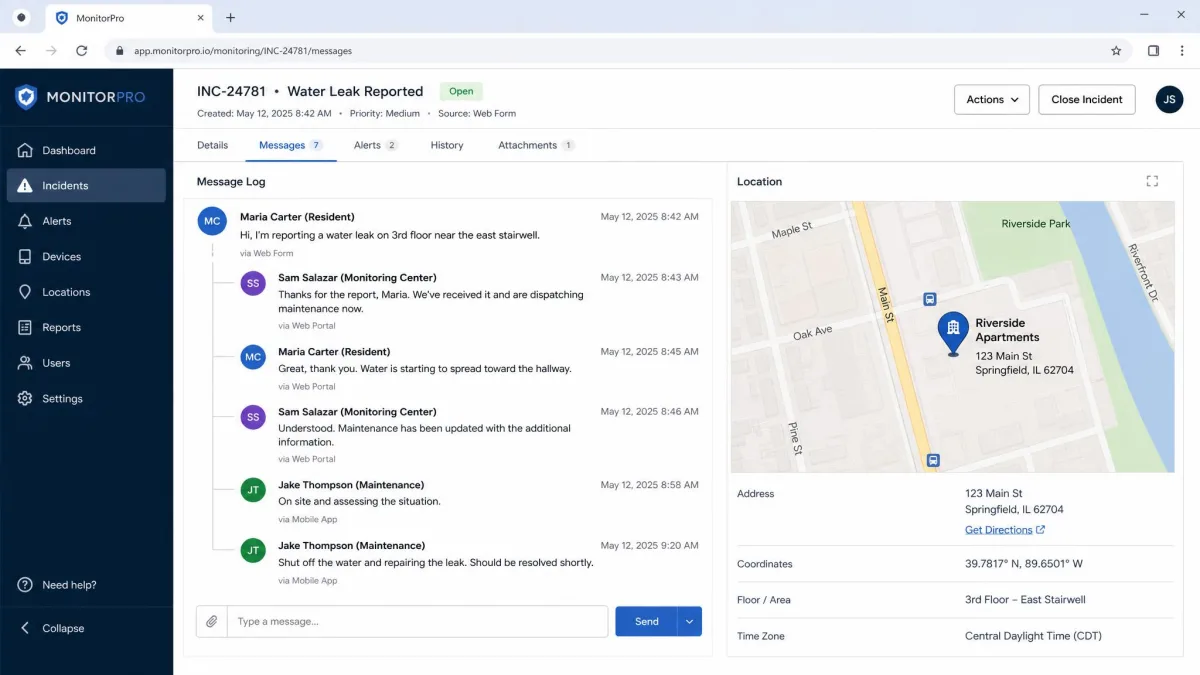Click the 3rd Floor – East Stairwell value
This screenshot has width=1200, height=675.
tap(1025, 600)
